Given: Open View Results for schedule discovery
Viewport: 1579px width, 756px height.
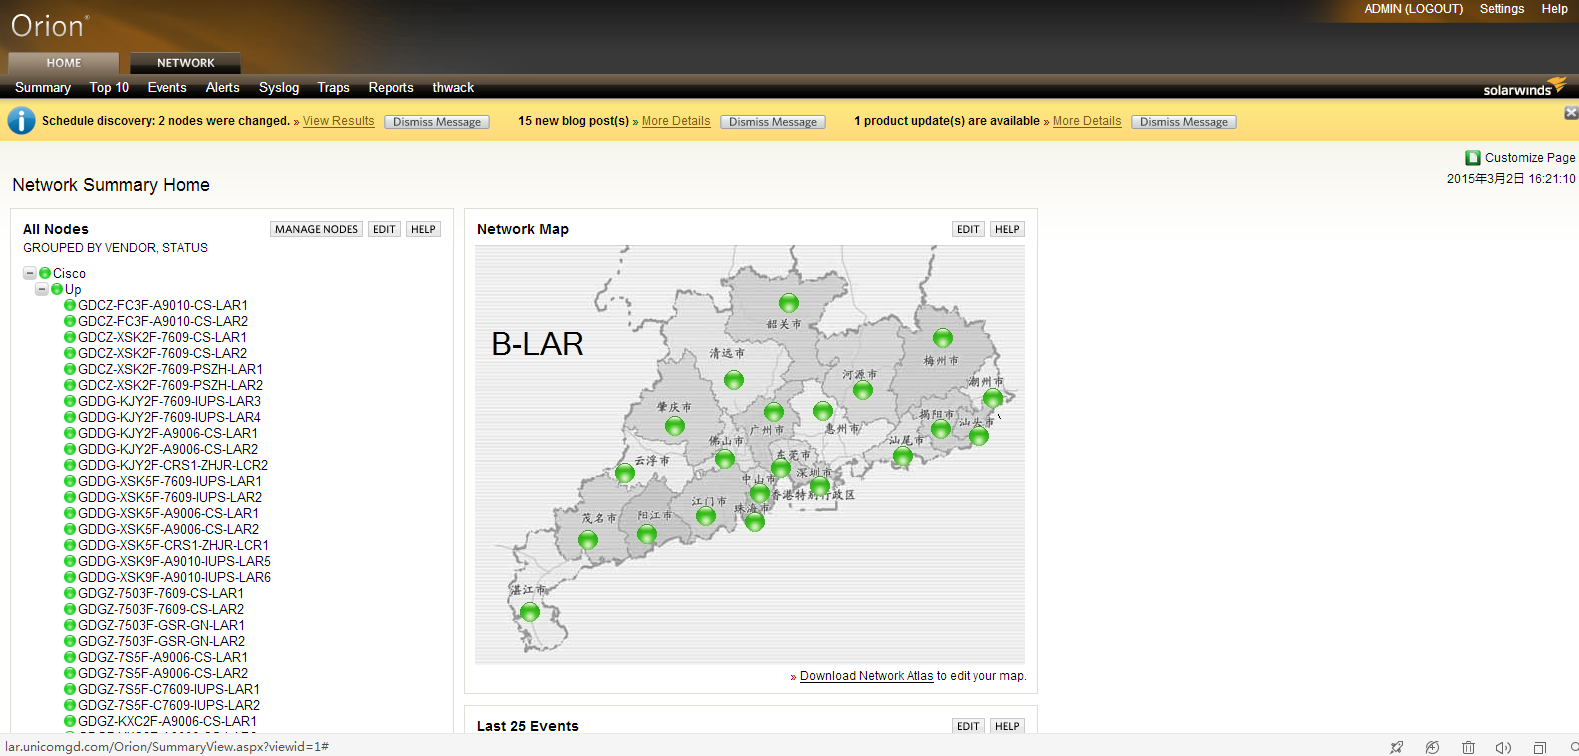Looking at the screenshot, I should point(339,121).
